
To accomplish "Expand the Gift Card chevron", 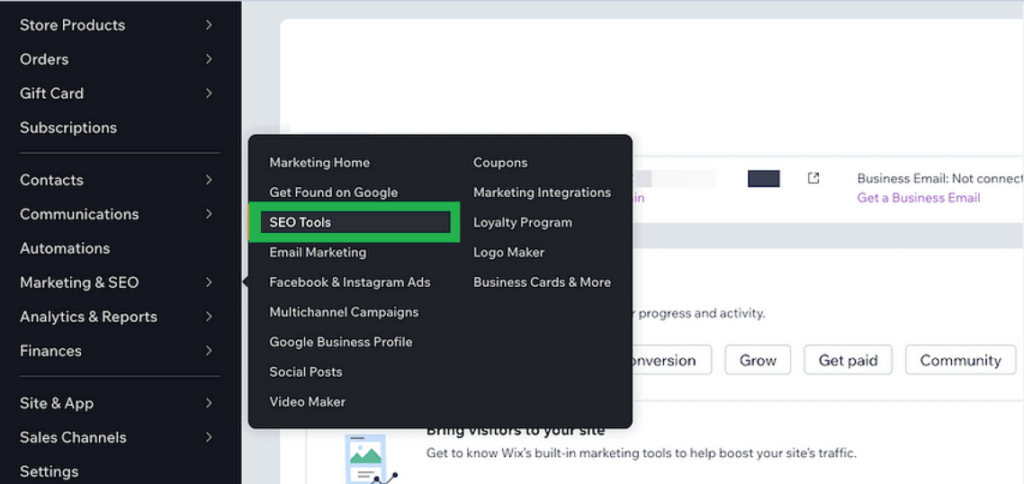I will (x=208, y=93).
